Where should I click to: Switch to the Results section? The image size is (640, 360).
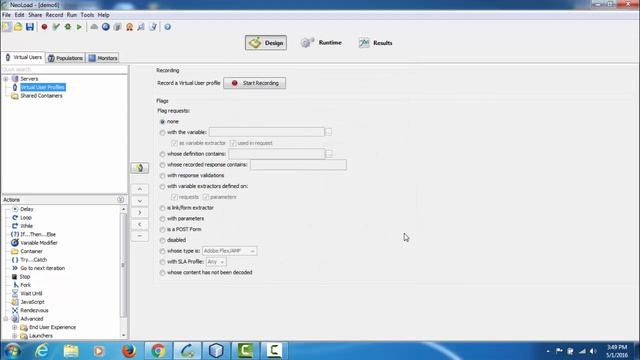(375, 43)
